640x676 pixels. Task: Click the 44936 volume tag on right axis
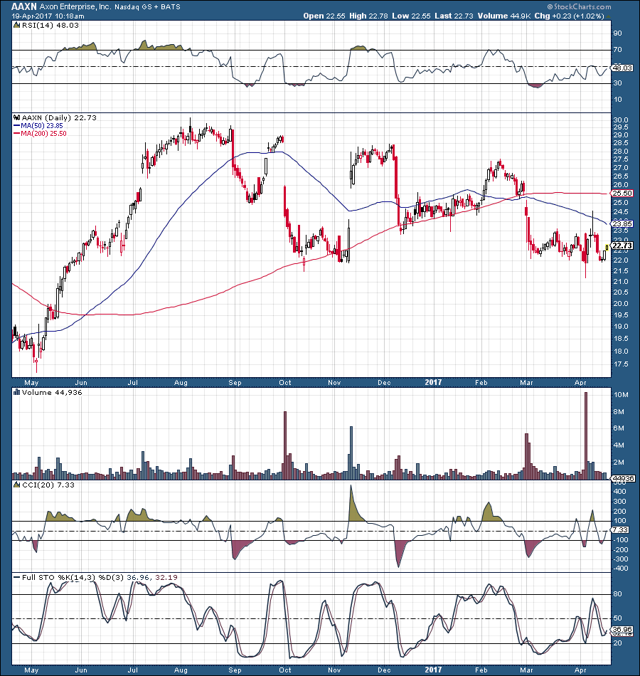click(623, 479)
